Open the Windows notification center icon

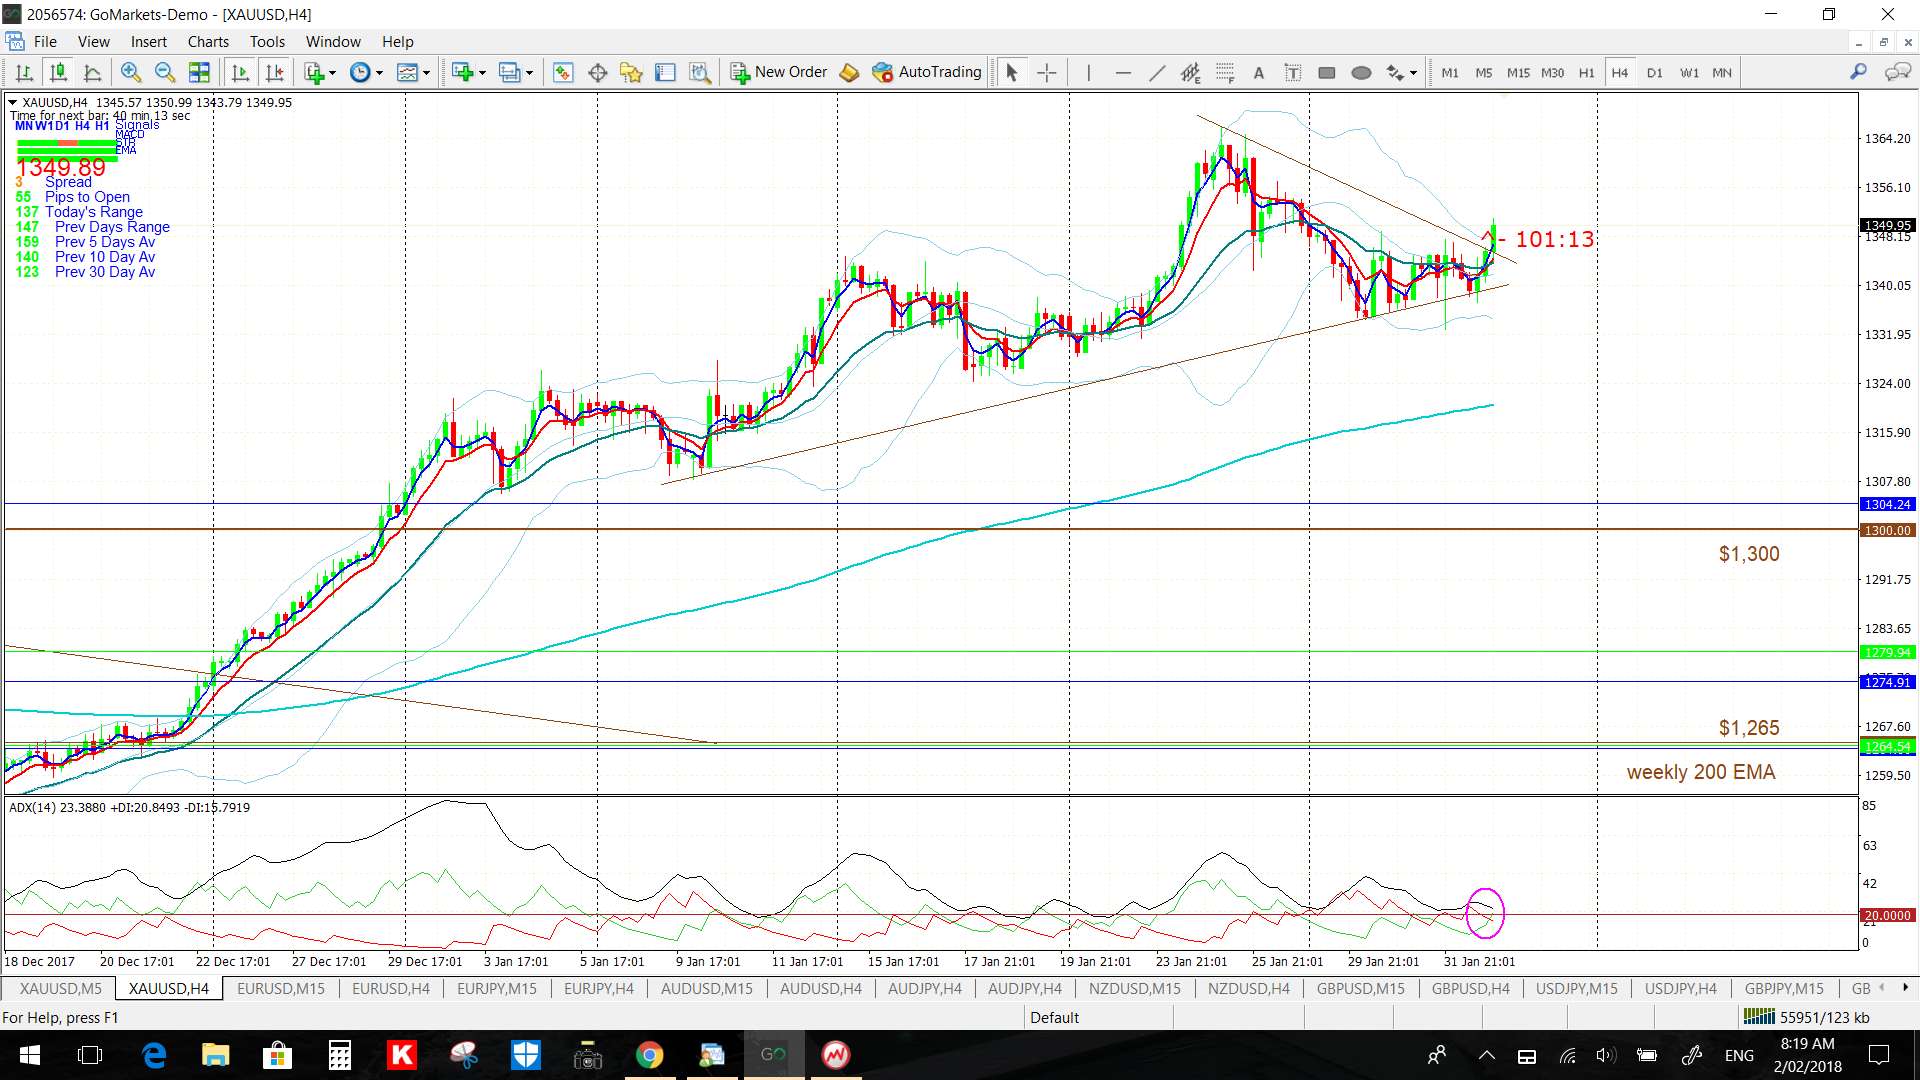[x=1879, y=1055]
